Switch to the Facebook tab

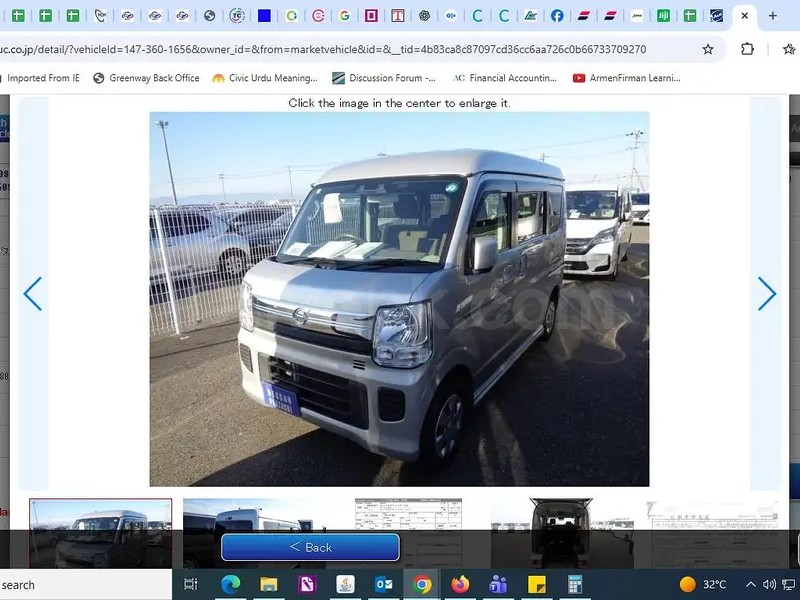pyautogui.click(x=557, y=16)
